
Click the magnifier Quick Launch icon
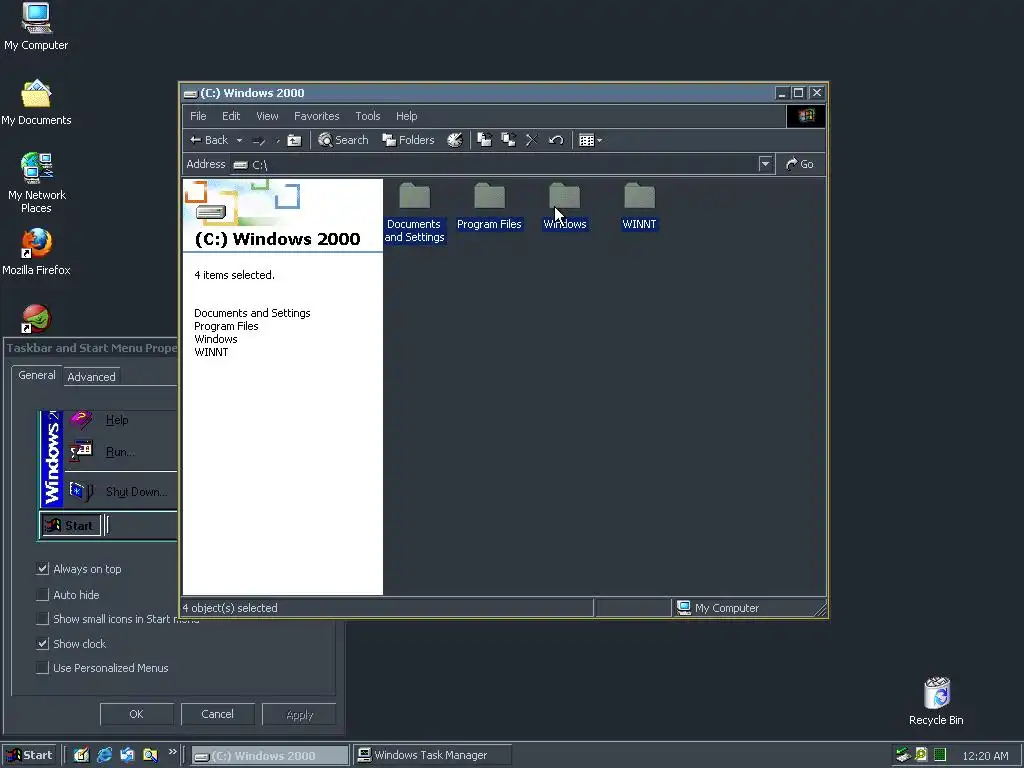(150, 755)
